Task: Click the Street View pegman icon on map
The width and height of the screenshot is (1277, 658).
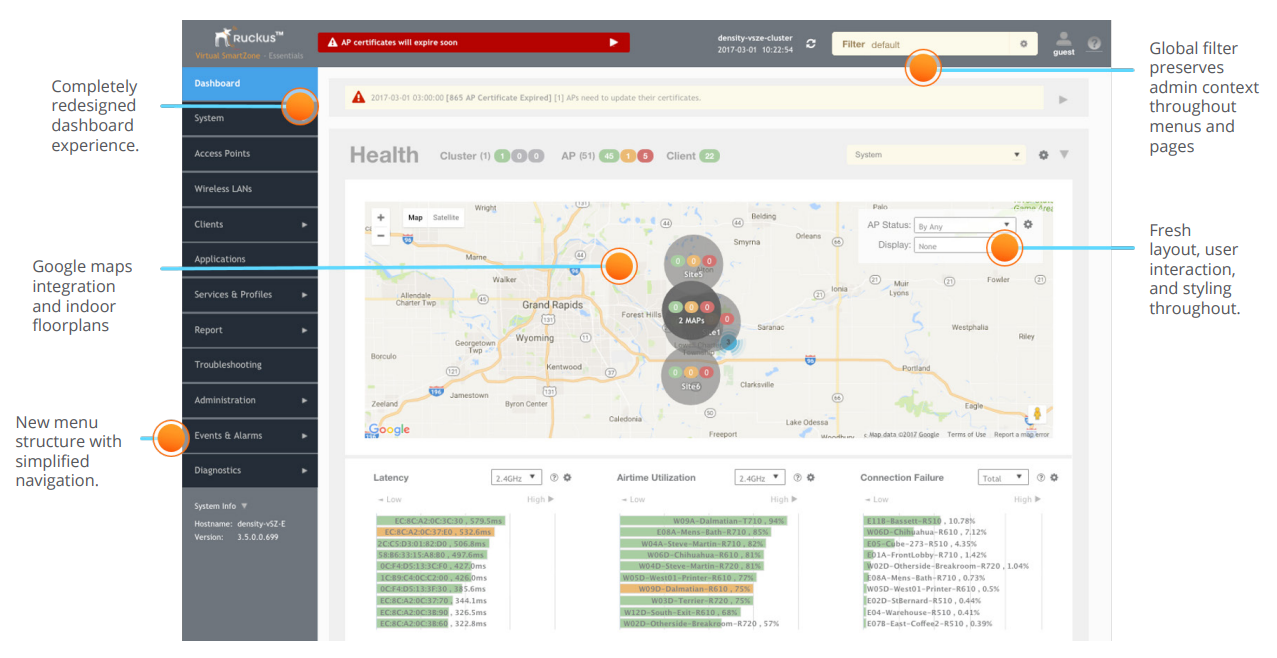Action: click(x=1037, y=414)
